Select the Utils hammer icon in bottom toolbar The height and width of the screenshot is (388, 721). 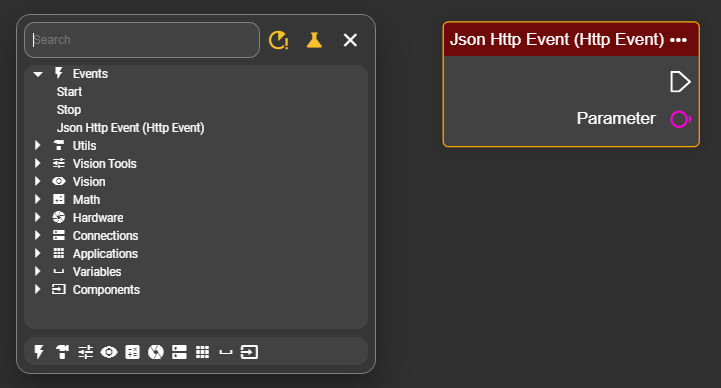pos(62,352)
